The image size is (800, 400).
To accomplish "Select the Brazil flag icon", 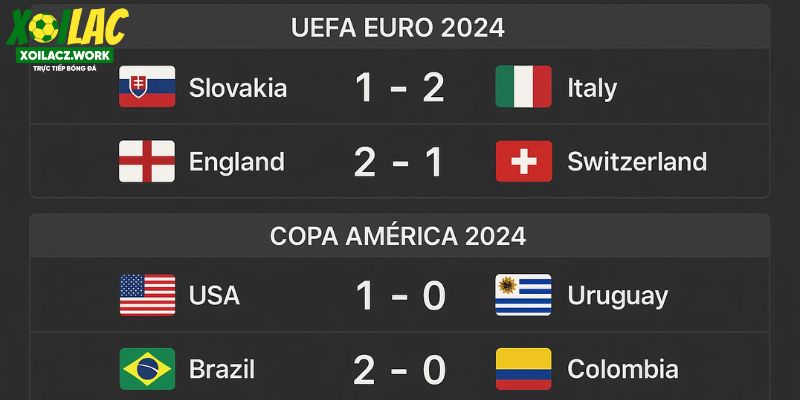I will 147,369.
